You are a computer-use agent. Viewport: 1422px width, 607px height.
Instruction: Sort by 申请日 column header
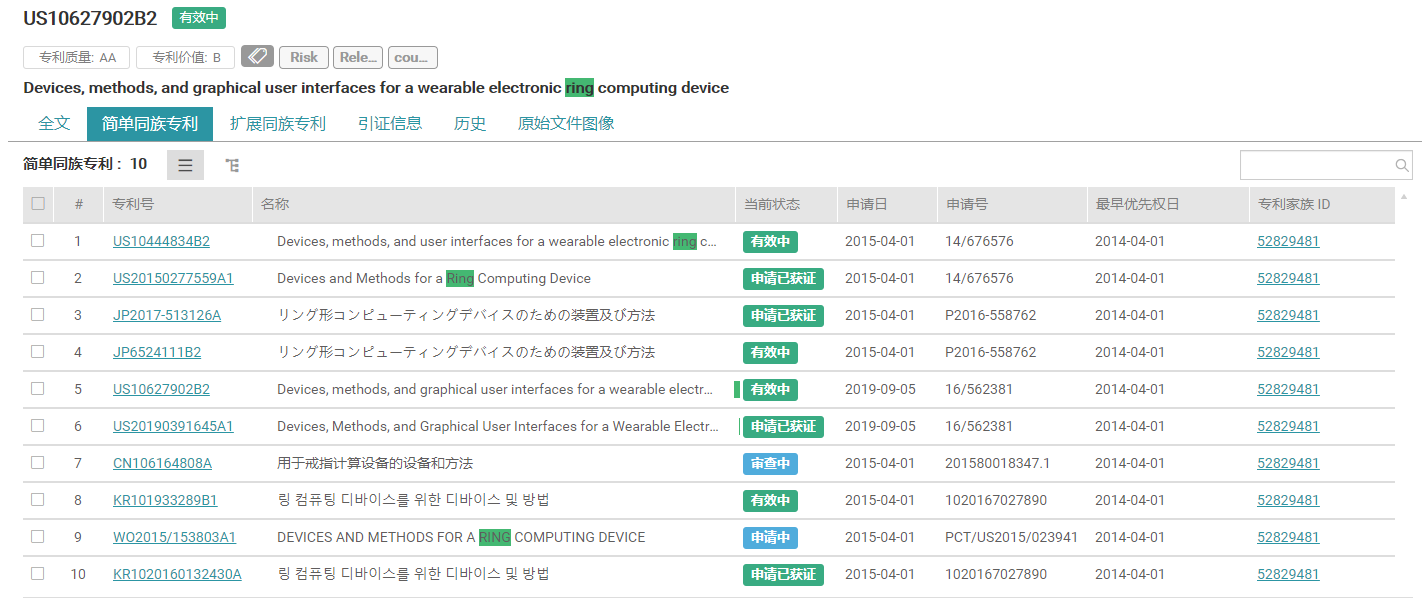pyautogui.click(x=867, y=204)
